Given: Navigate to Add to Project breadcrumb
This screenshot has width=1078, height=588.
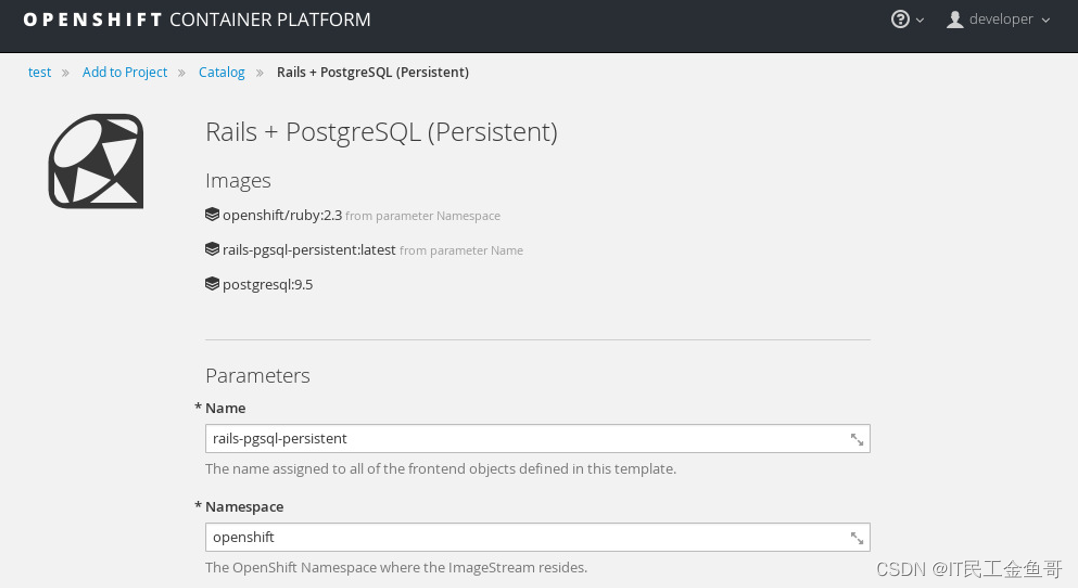Looking at the screenshot, I should coord(124,72).
